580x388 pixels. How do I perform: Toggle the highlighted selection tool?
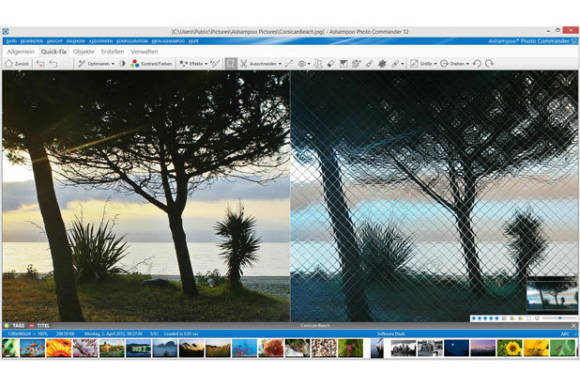[x=231, y=64]
